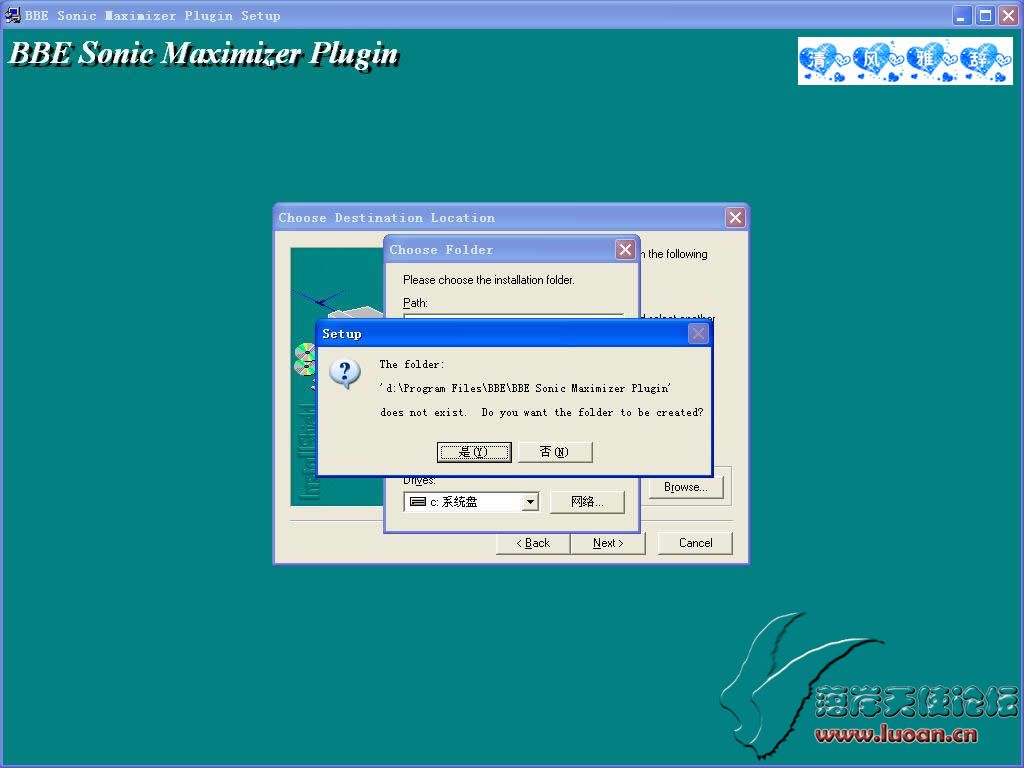This screenshot has height=768, width=1024.
Task: Minimize the BBE Setup main window
Action: pos(961,16)
